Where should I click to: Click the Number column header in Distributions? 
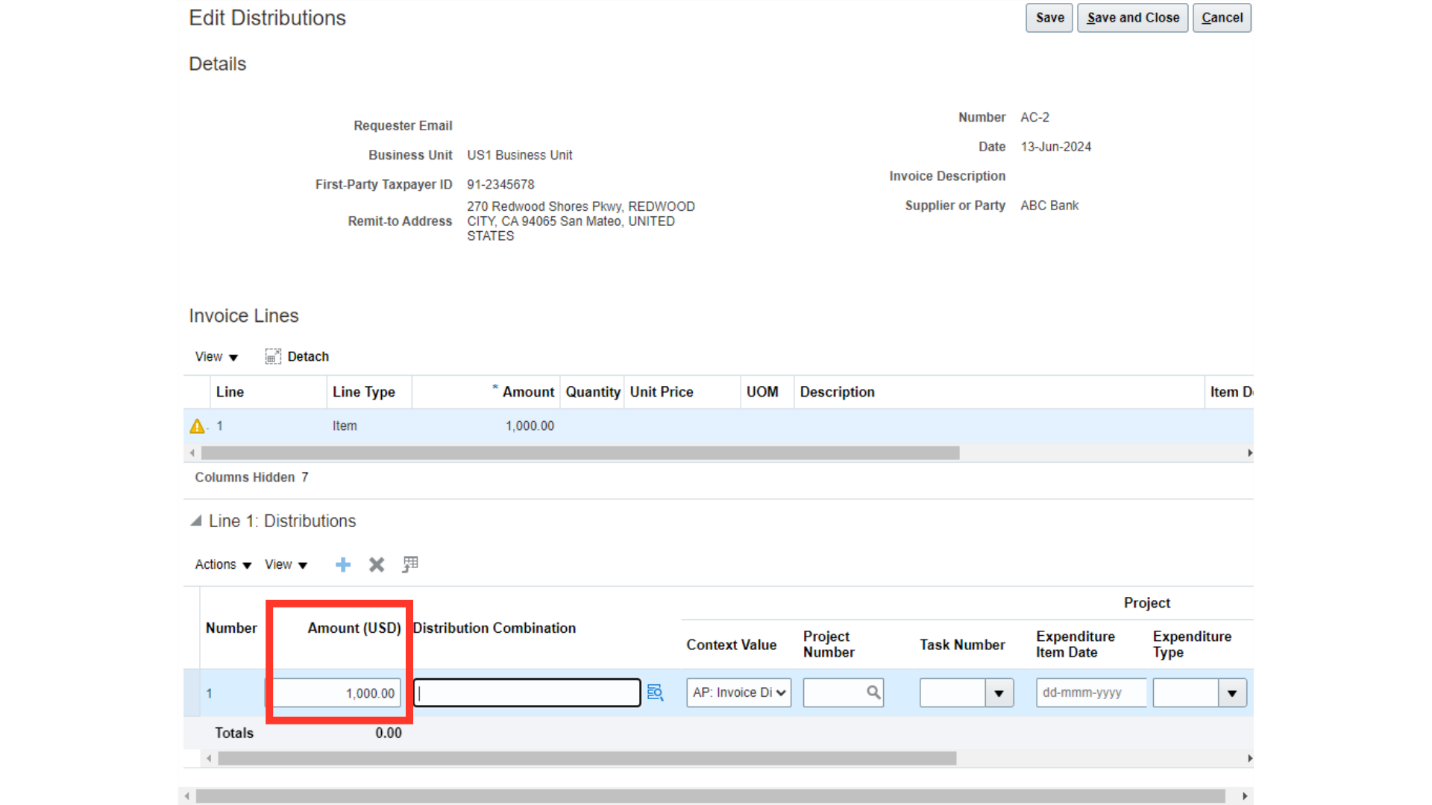(x=231, y=628)
